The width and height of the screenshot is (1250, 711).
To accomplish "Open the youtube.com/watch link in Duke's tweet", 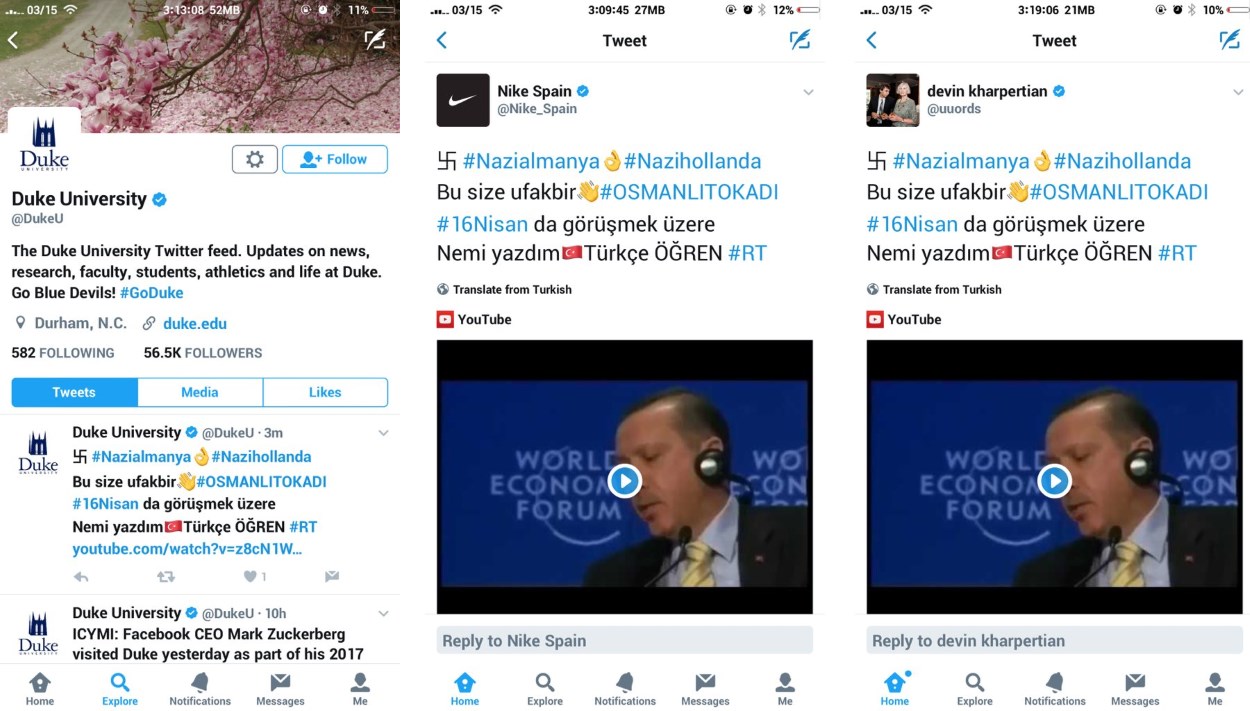I will pos(187,549).
